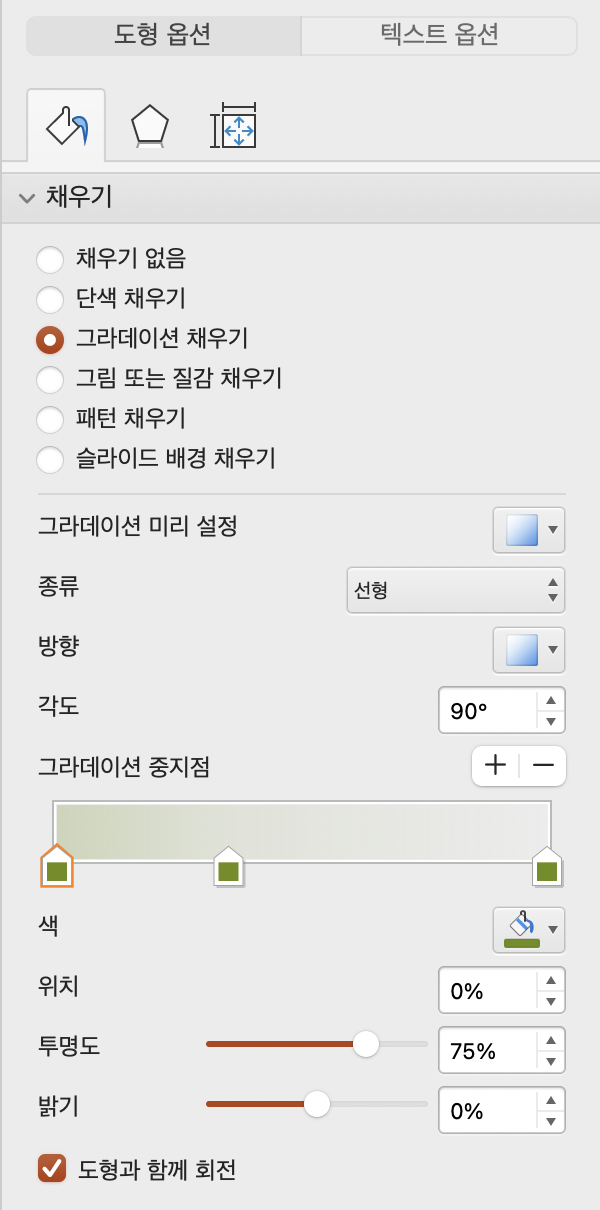The image size is (600, 1210).
Task: Switch to 도형 옵션 tab
Action: (x=163, y=36)
